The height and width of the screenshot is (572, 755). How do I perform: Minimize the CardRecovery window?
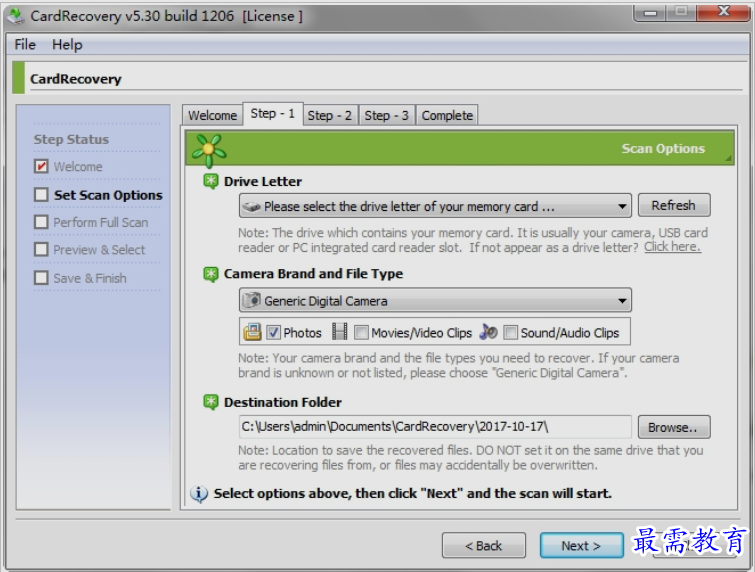click(650, 13)
